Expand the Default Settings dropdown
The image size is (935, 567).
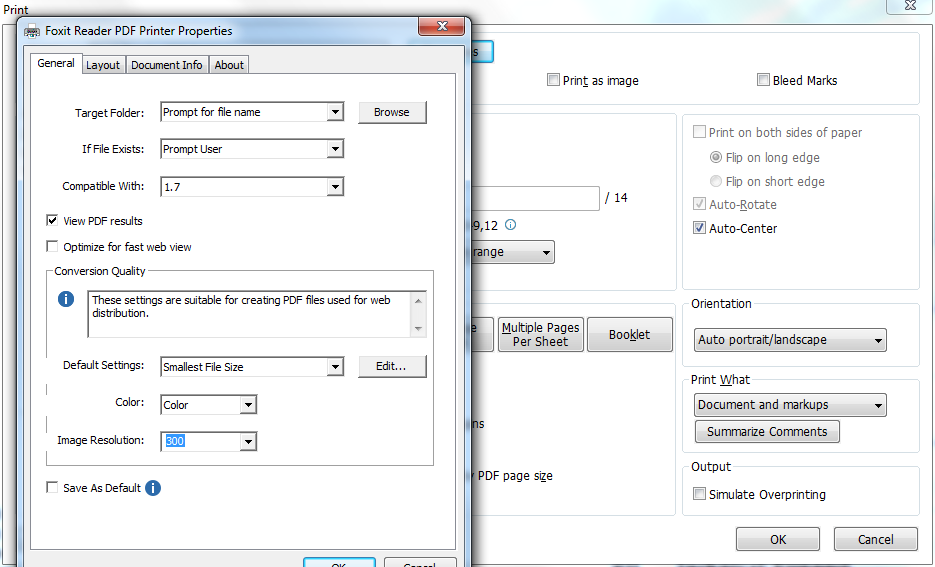point(335,367)
